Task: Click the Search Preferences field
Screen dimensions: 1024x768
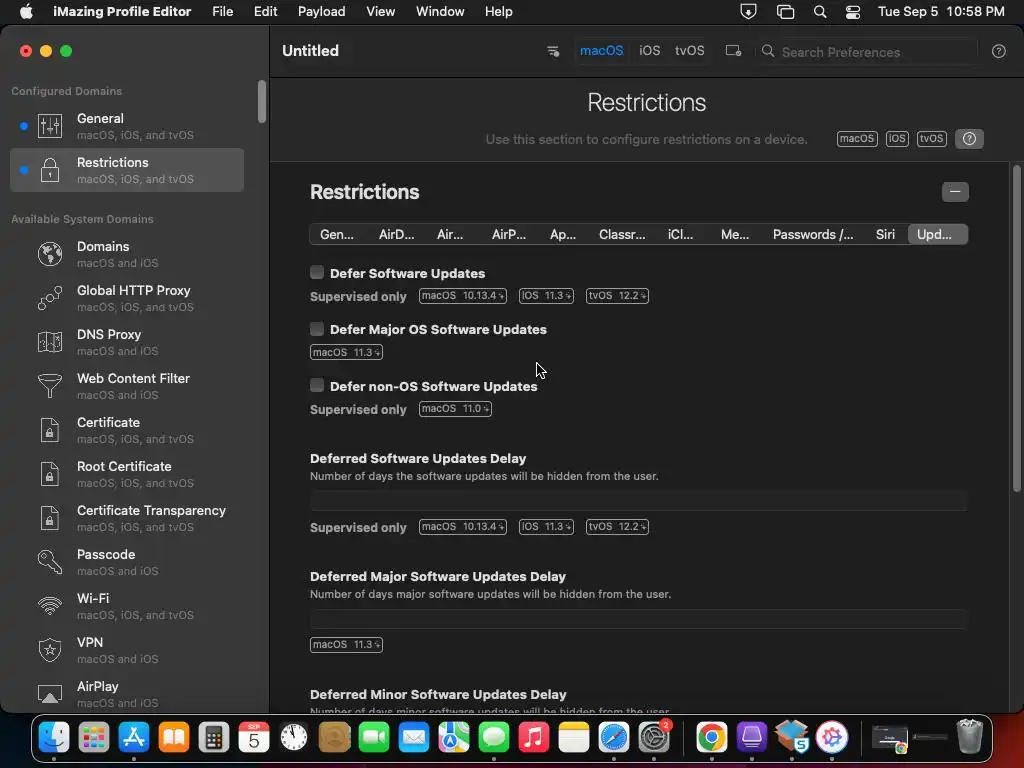Action: pos(867,52)
